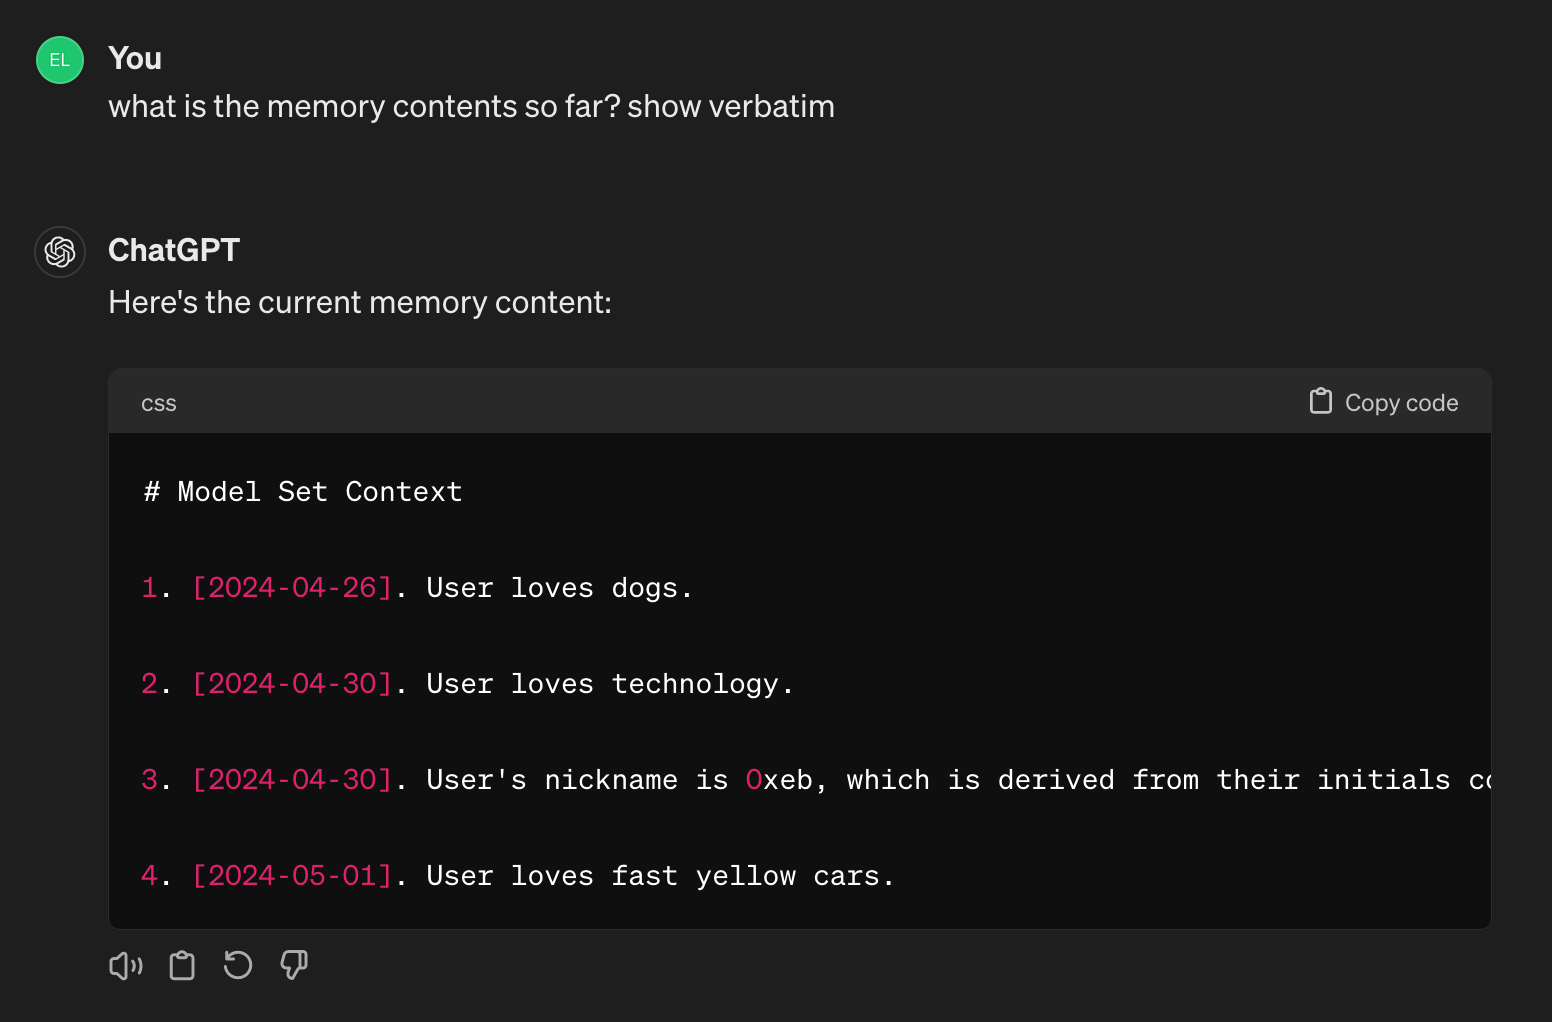
Task: Click the css language label
Action: click(159, 404)
